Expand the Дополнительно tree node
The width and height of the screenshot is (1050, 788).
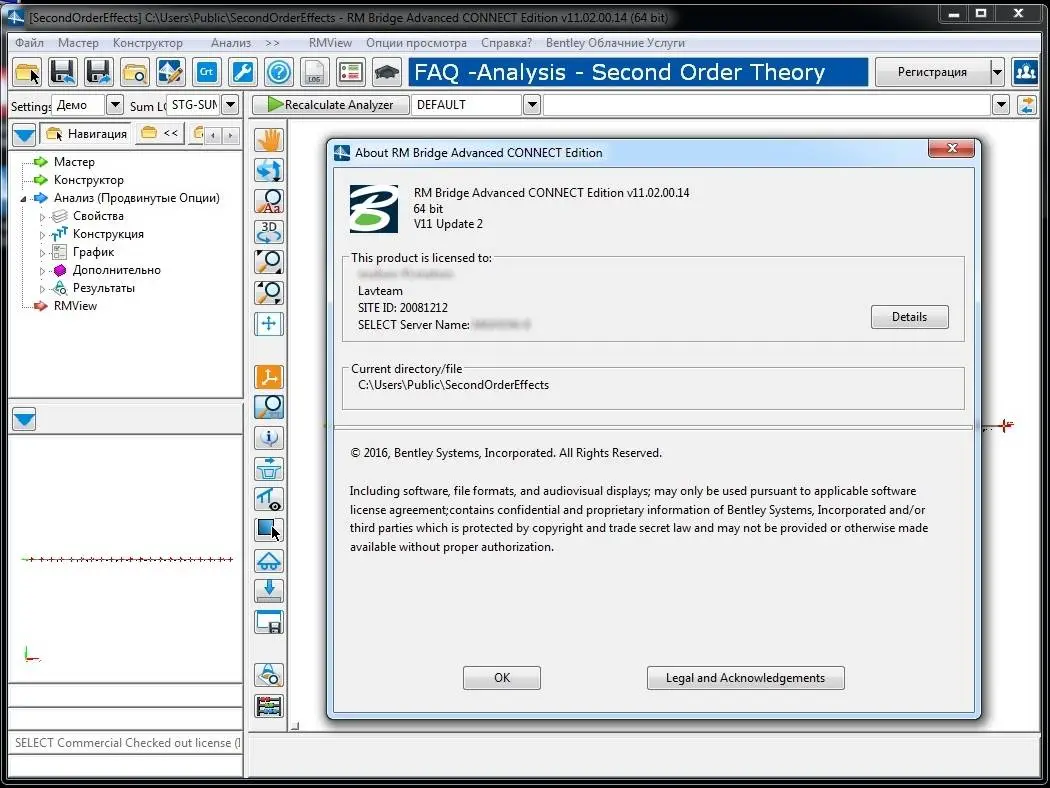[42, 271]
